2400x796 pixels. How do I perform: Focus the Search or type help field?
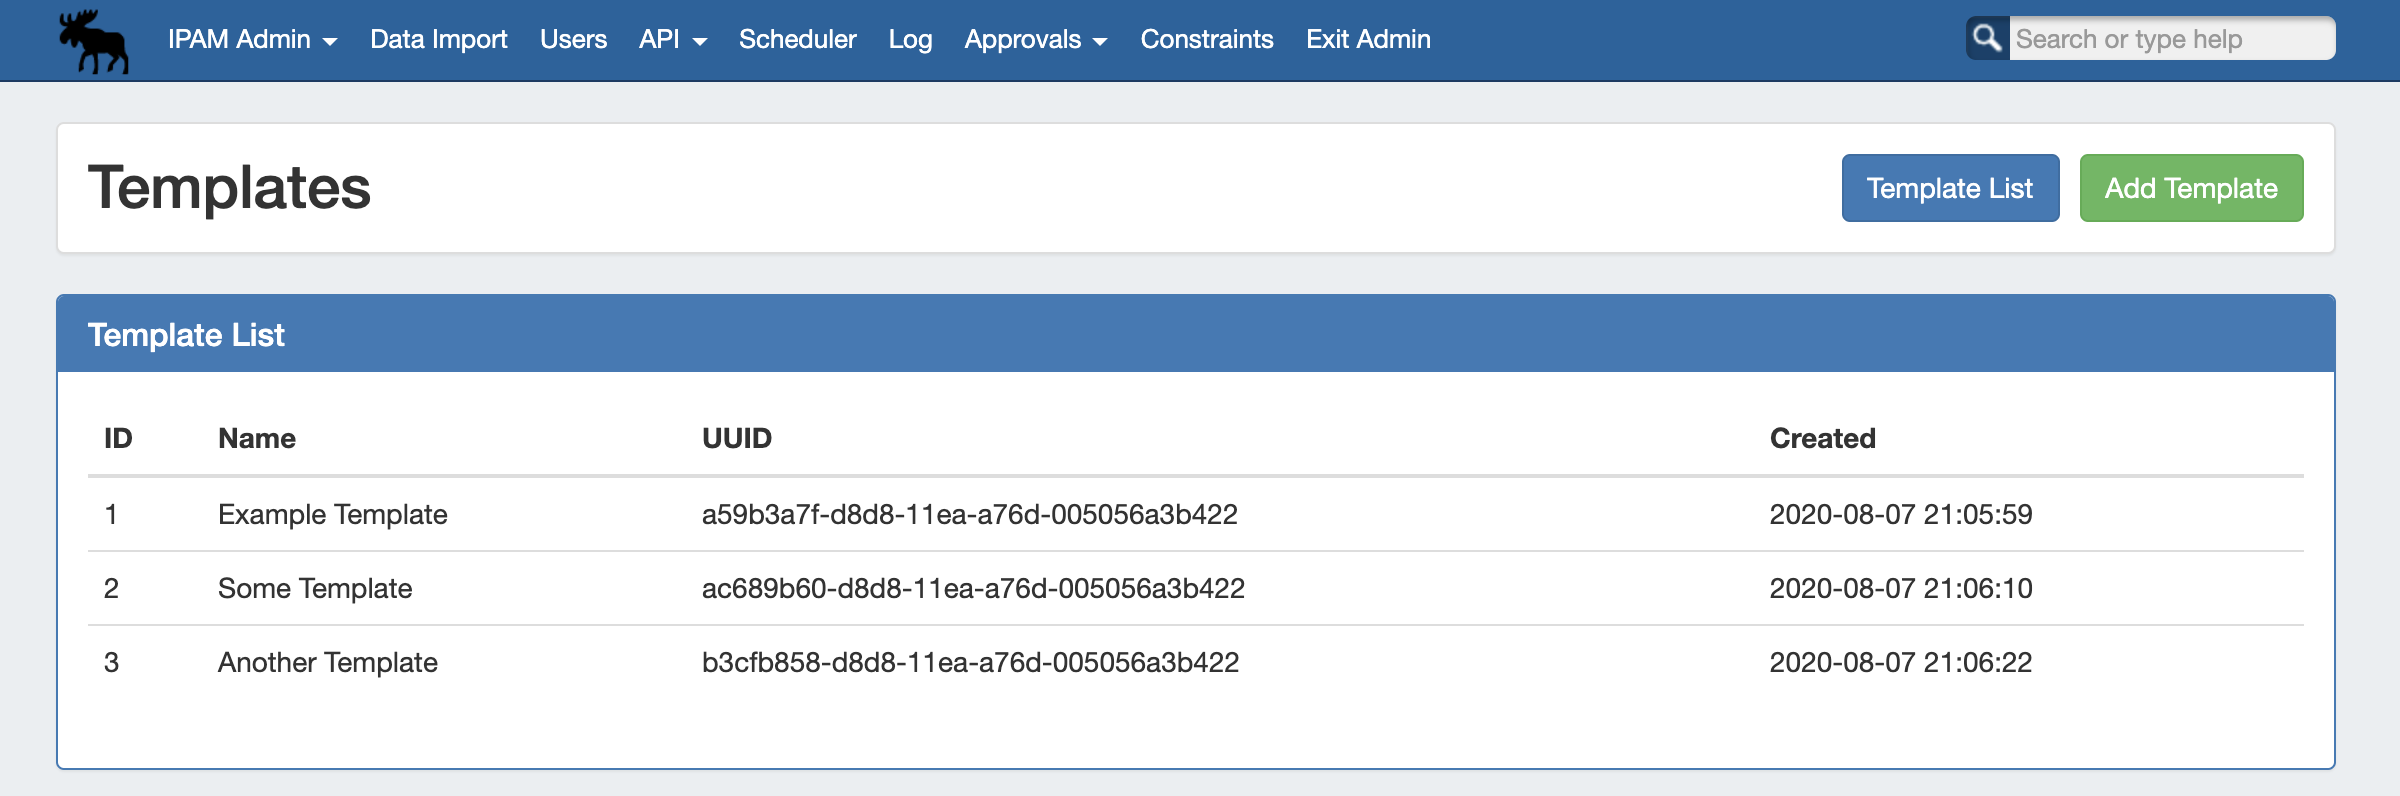pos(2170,39)
